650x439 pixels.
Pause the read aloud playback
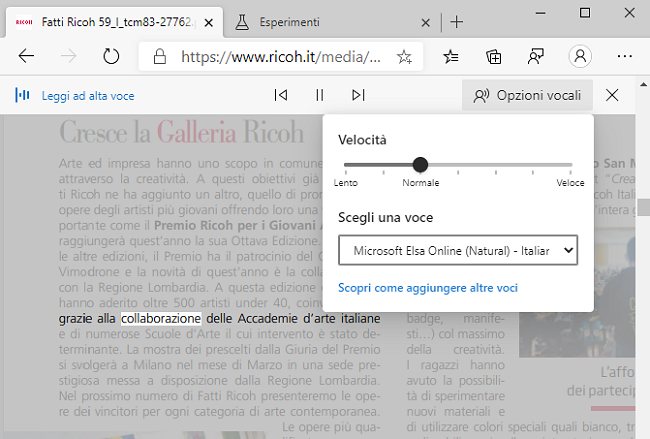coord(320,95)
